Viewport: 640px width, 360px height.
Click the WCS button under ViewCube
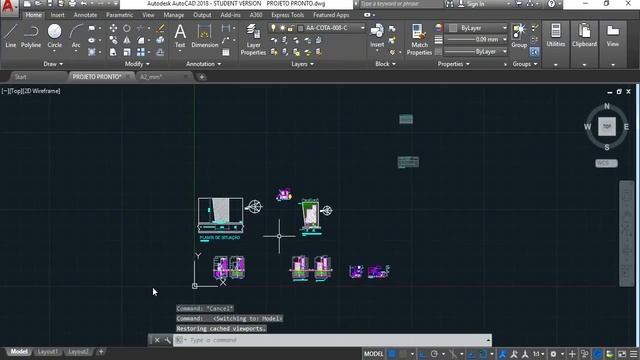click(606, 163)
